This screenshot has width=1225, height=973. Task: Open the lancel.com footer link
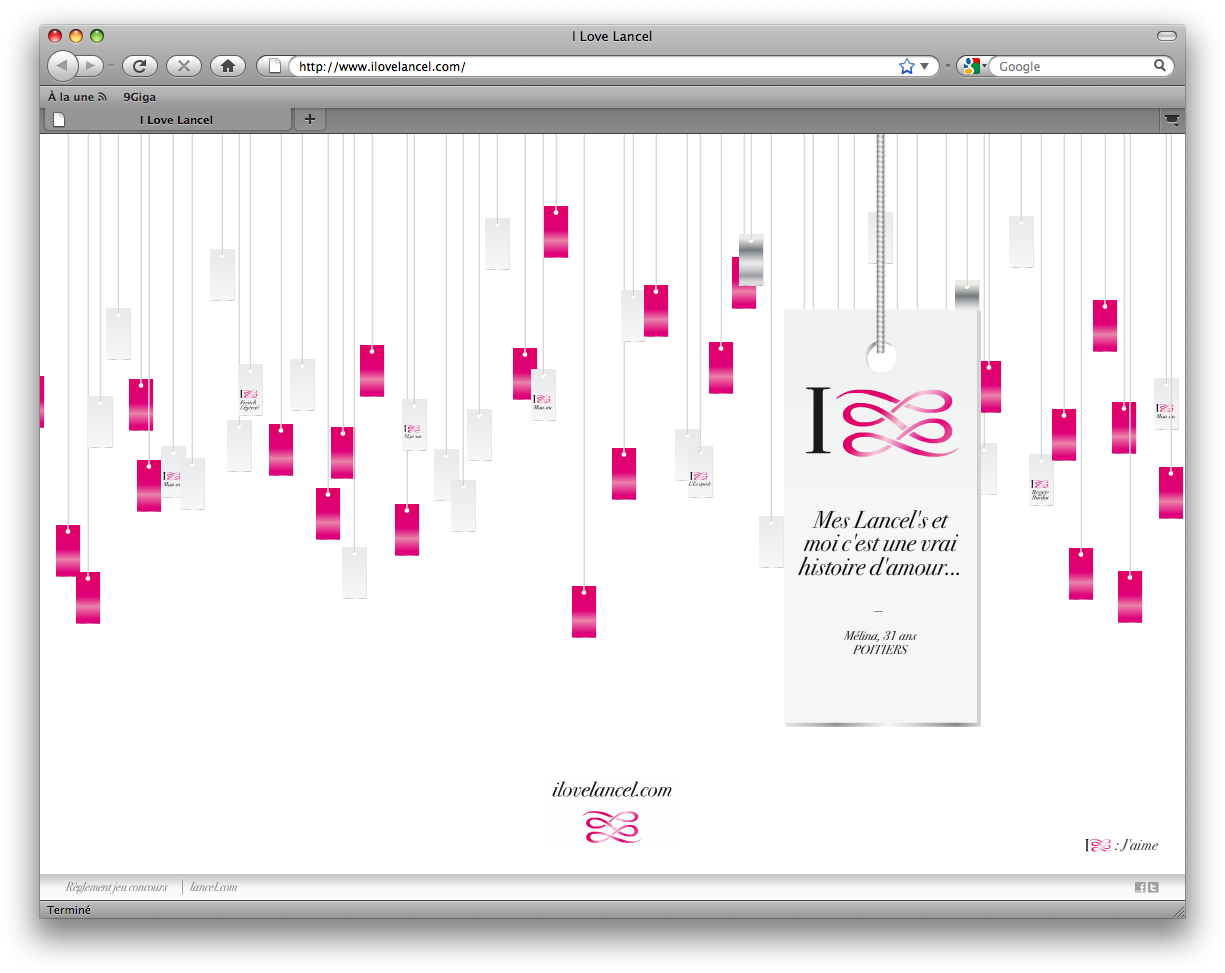click(x=213, y=887)
